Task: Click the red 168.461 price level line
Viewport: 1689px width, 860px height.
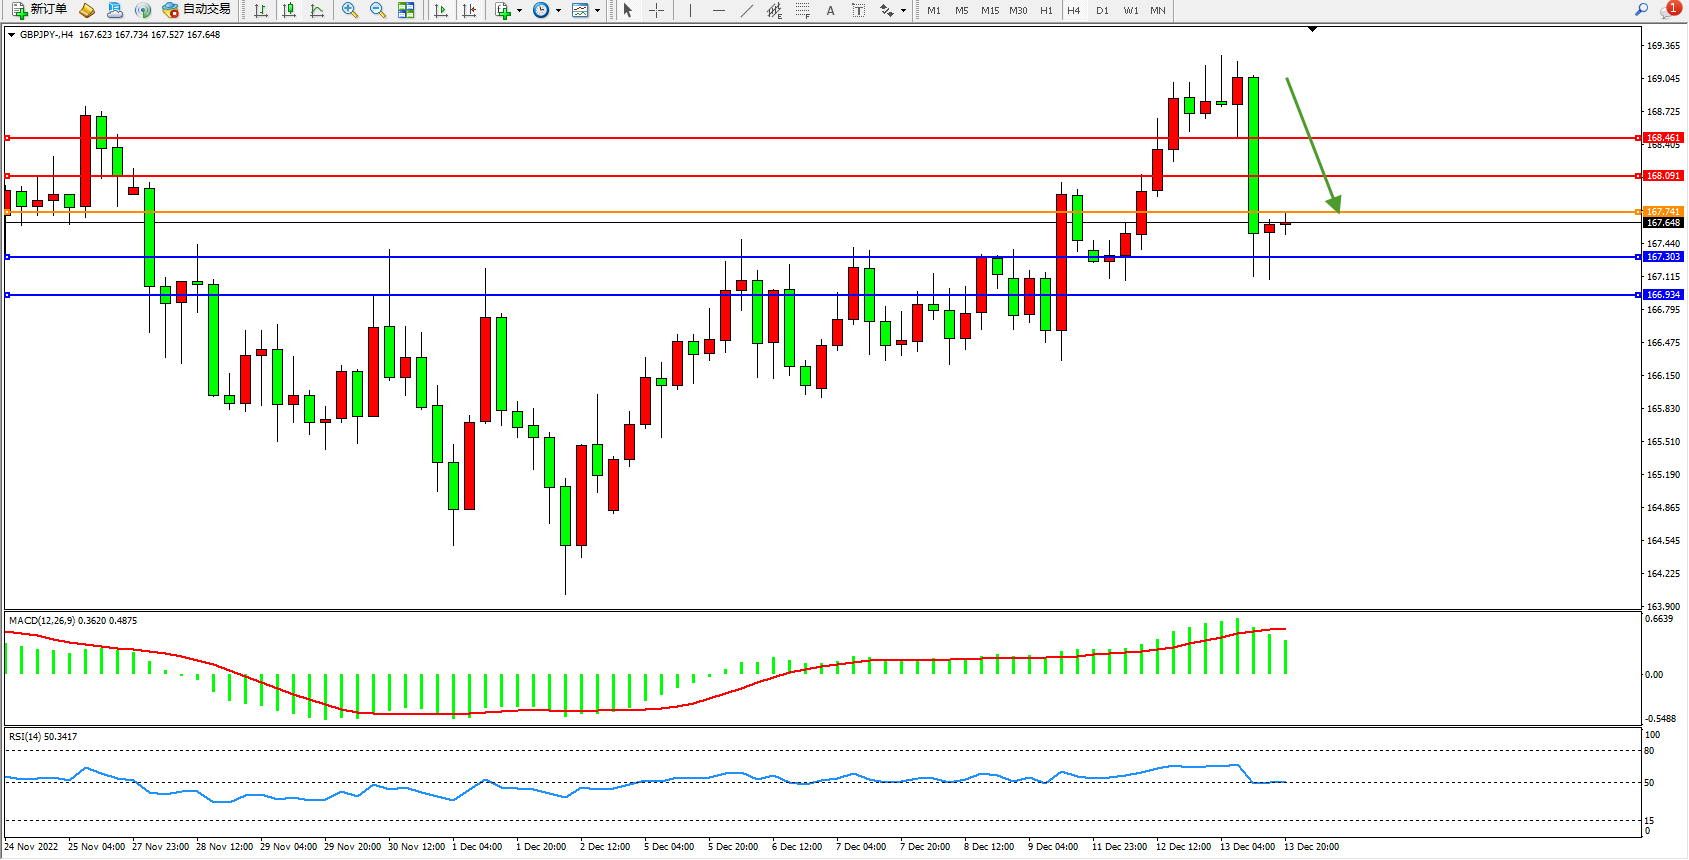Action: pos(800,138)
